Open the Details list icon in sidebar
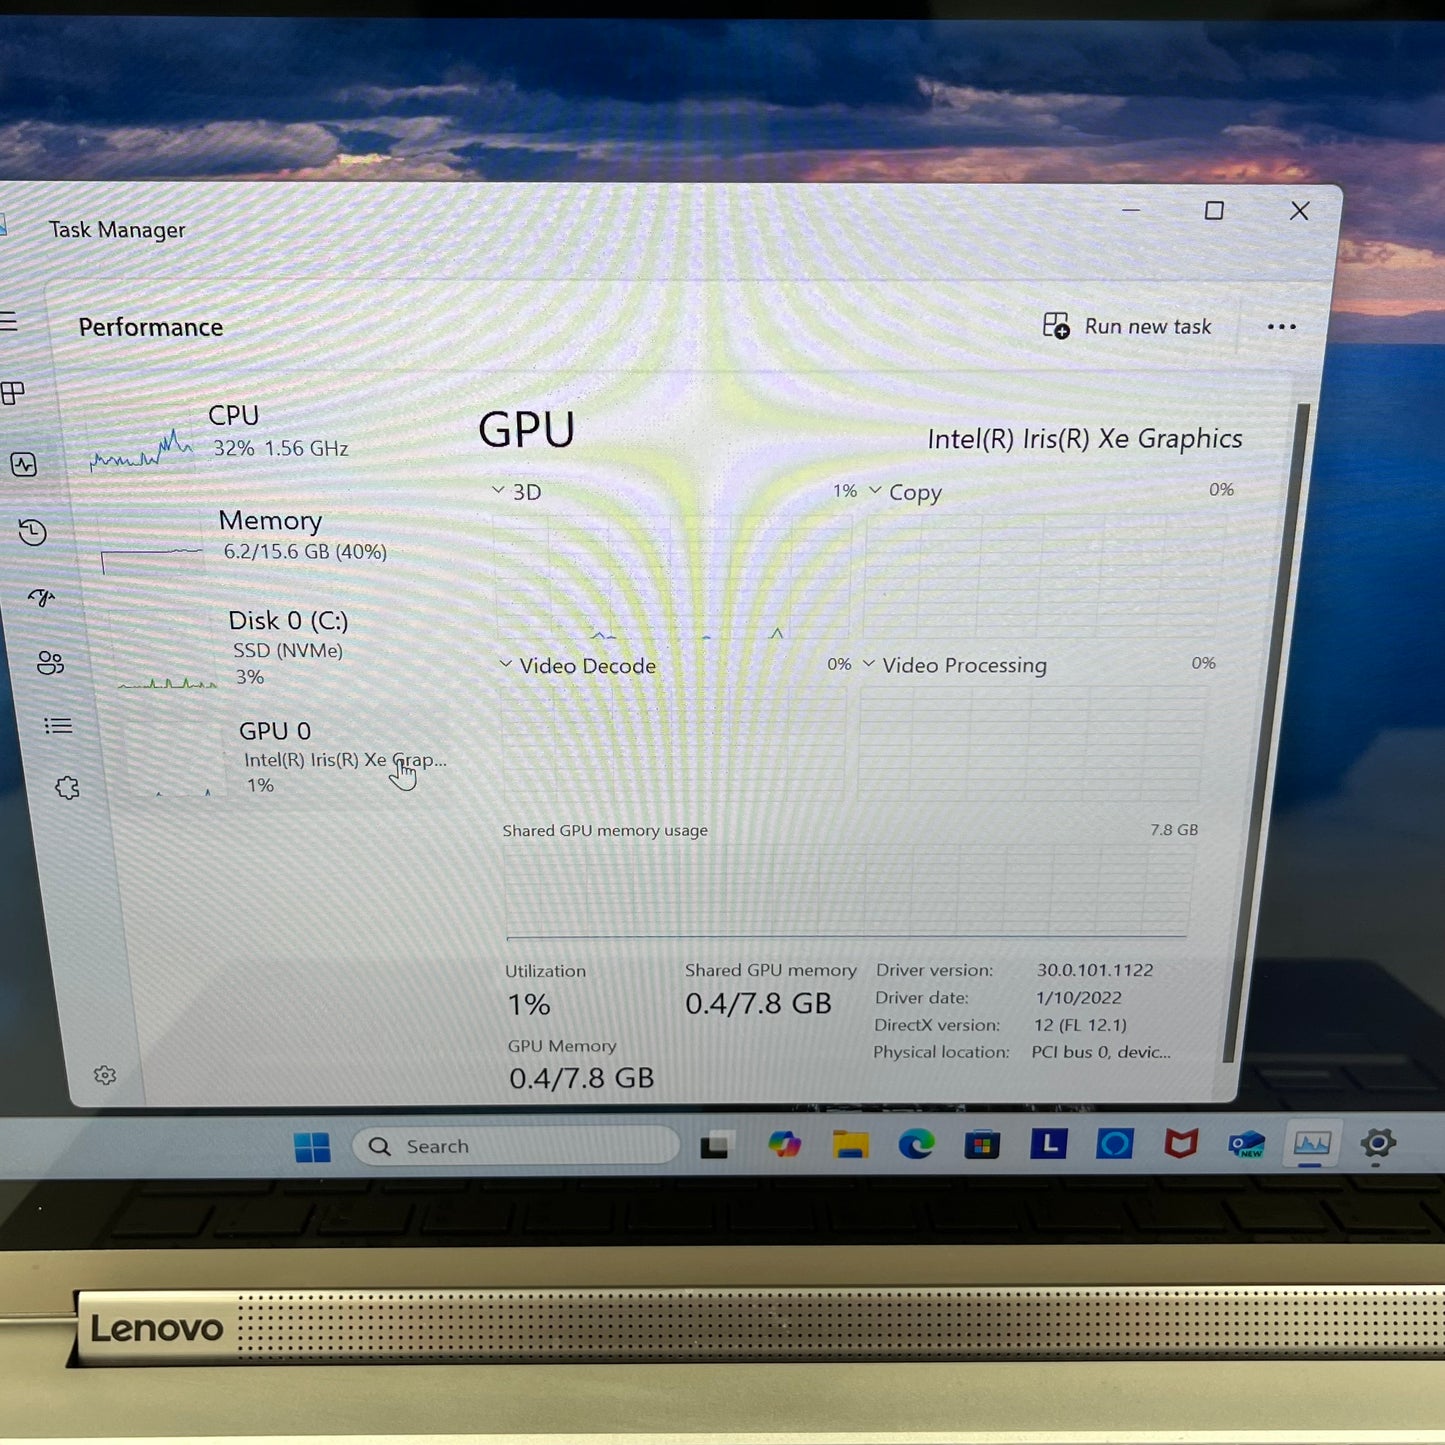1445x1445 pixels. (x=58, y=726)
